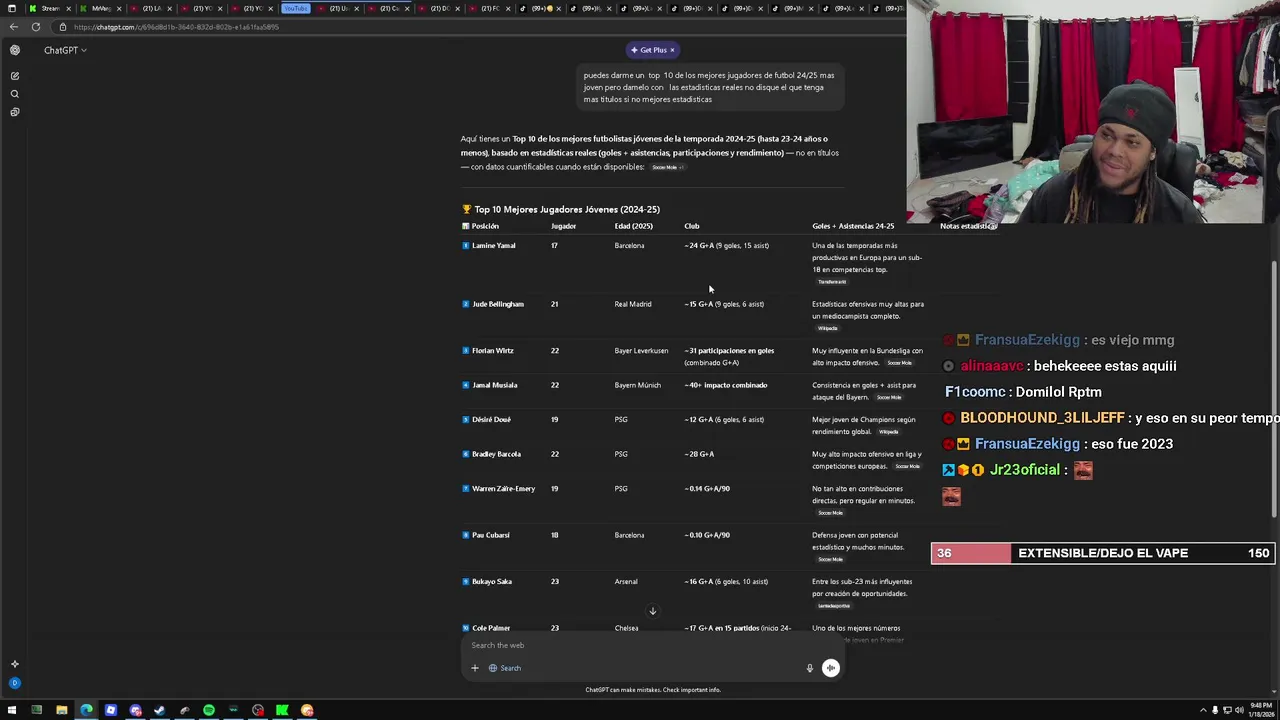The image size is (1280, 720).
Task: Click the Jamal Musiala player name
Action: click(495, 385)
